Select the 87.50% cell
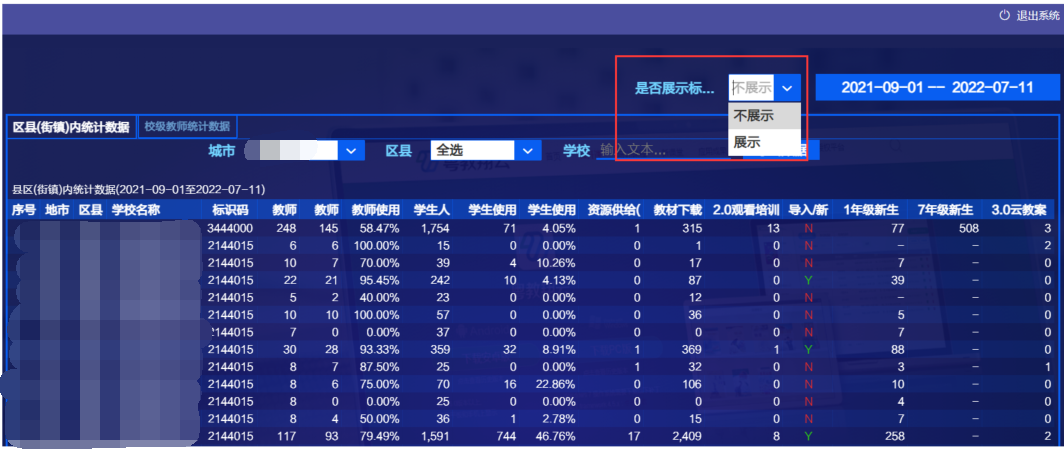Viewport: 1064px width, 450px height. point(381,366)
